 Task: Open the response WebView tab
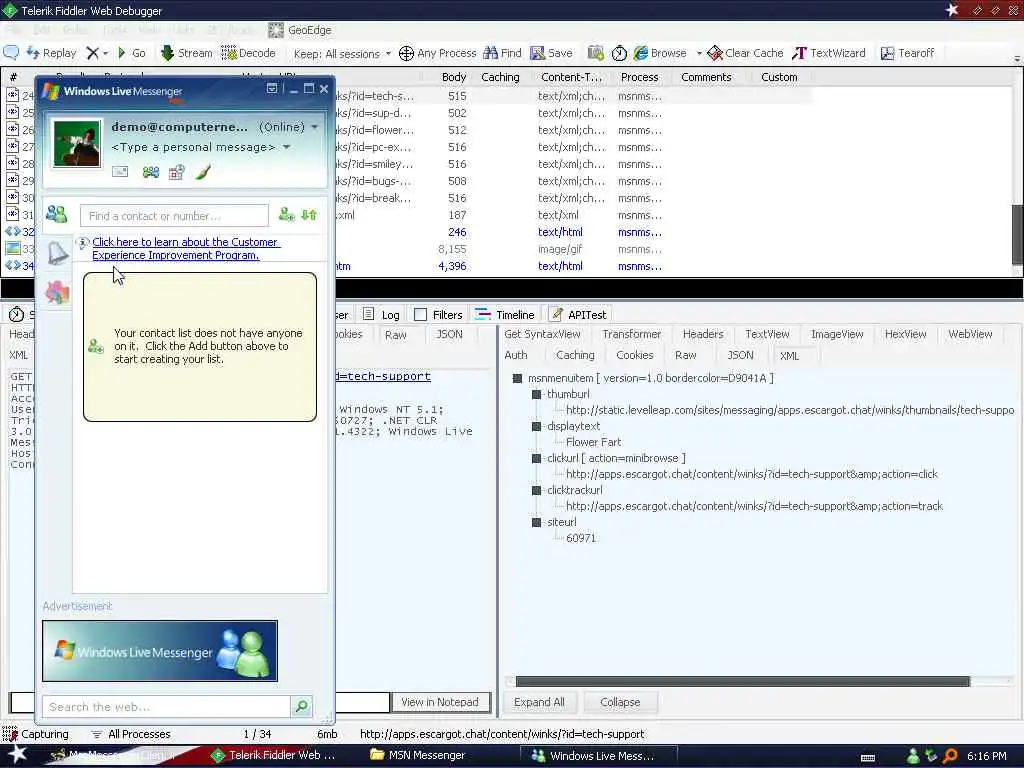pos(970,334)
